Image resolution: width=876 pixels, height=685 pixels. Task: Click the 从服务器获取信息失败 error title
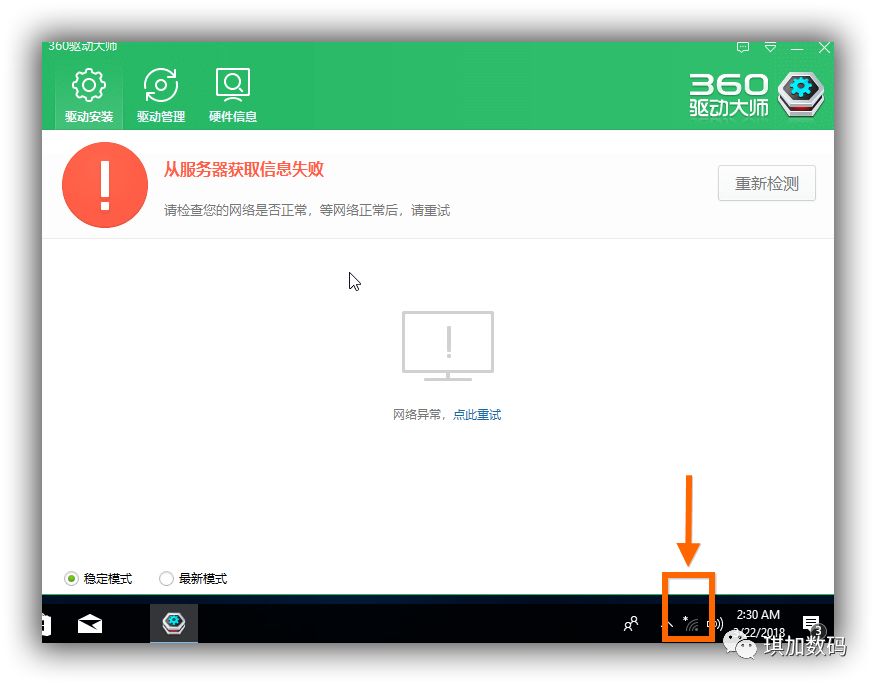pos(244,169)
